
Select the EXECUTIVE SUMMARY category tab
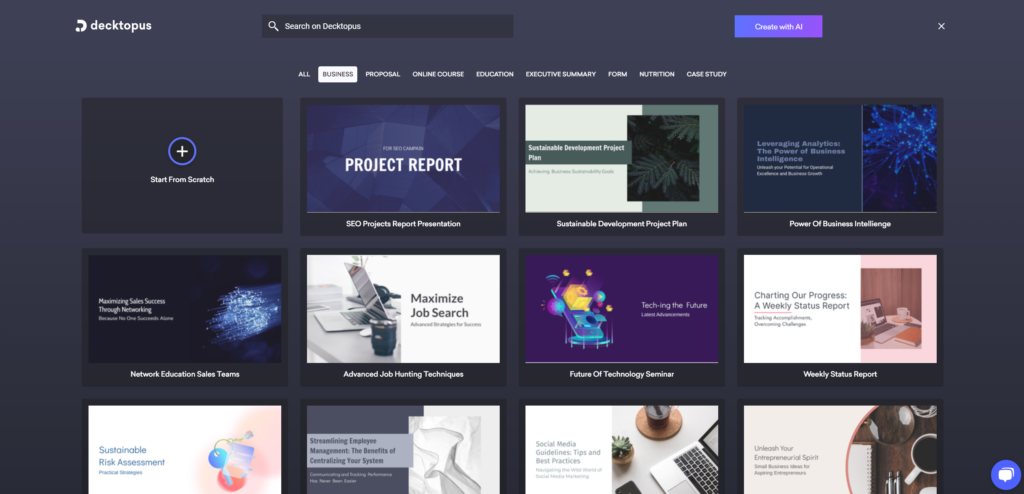561,74
